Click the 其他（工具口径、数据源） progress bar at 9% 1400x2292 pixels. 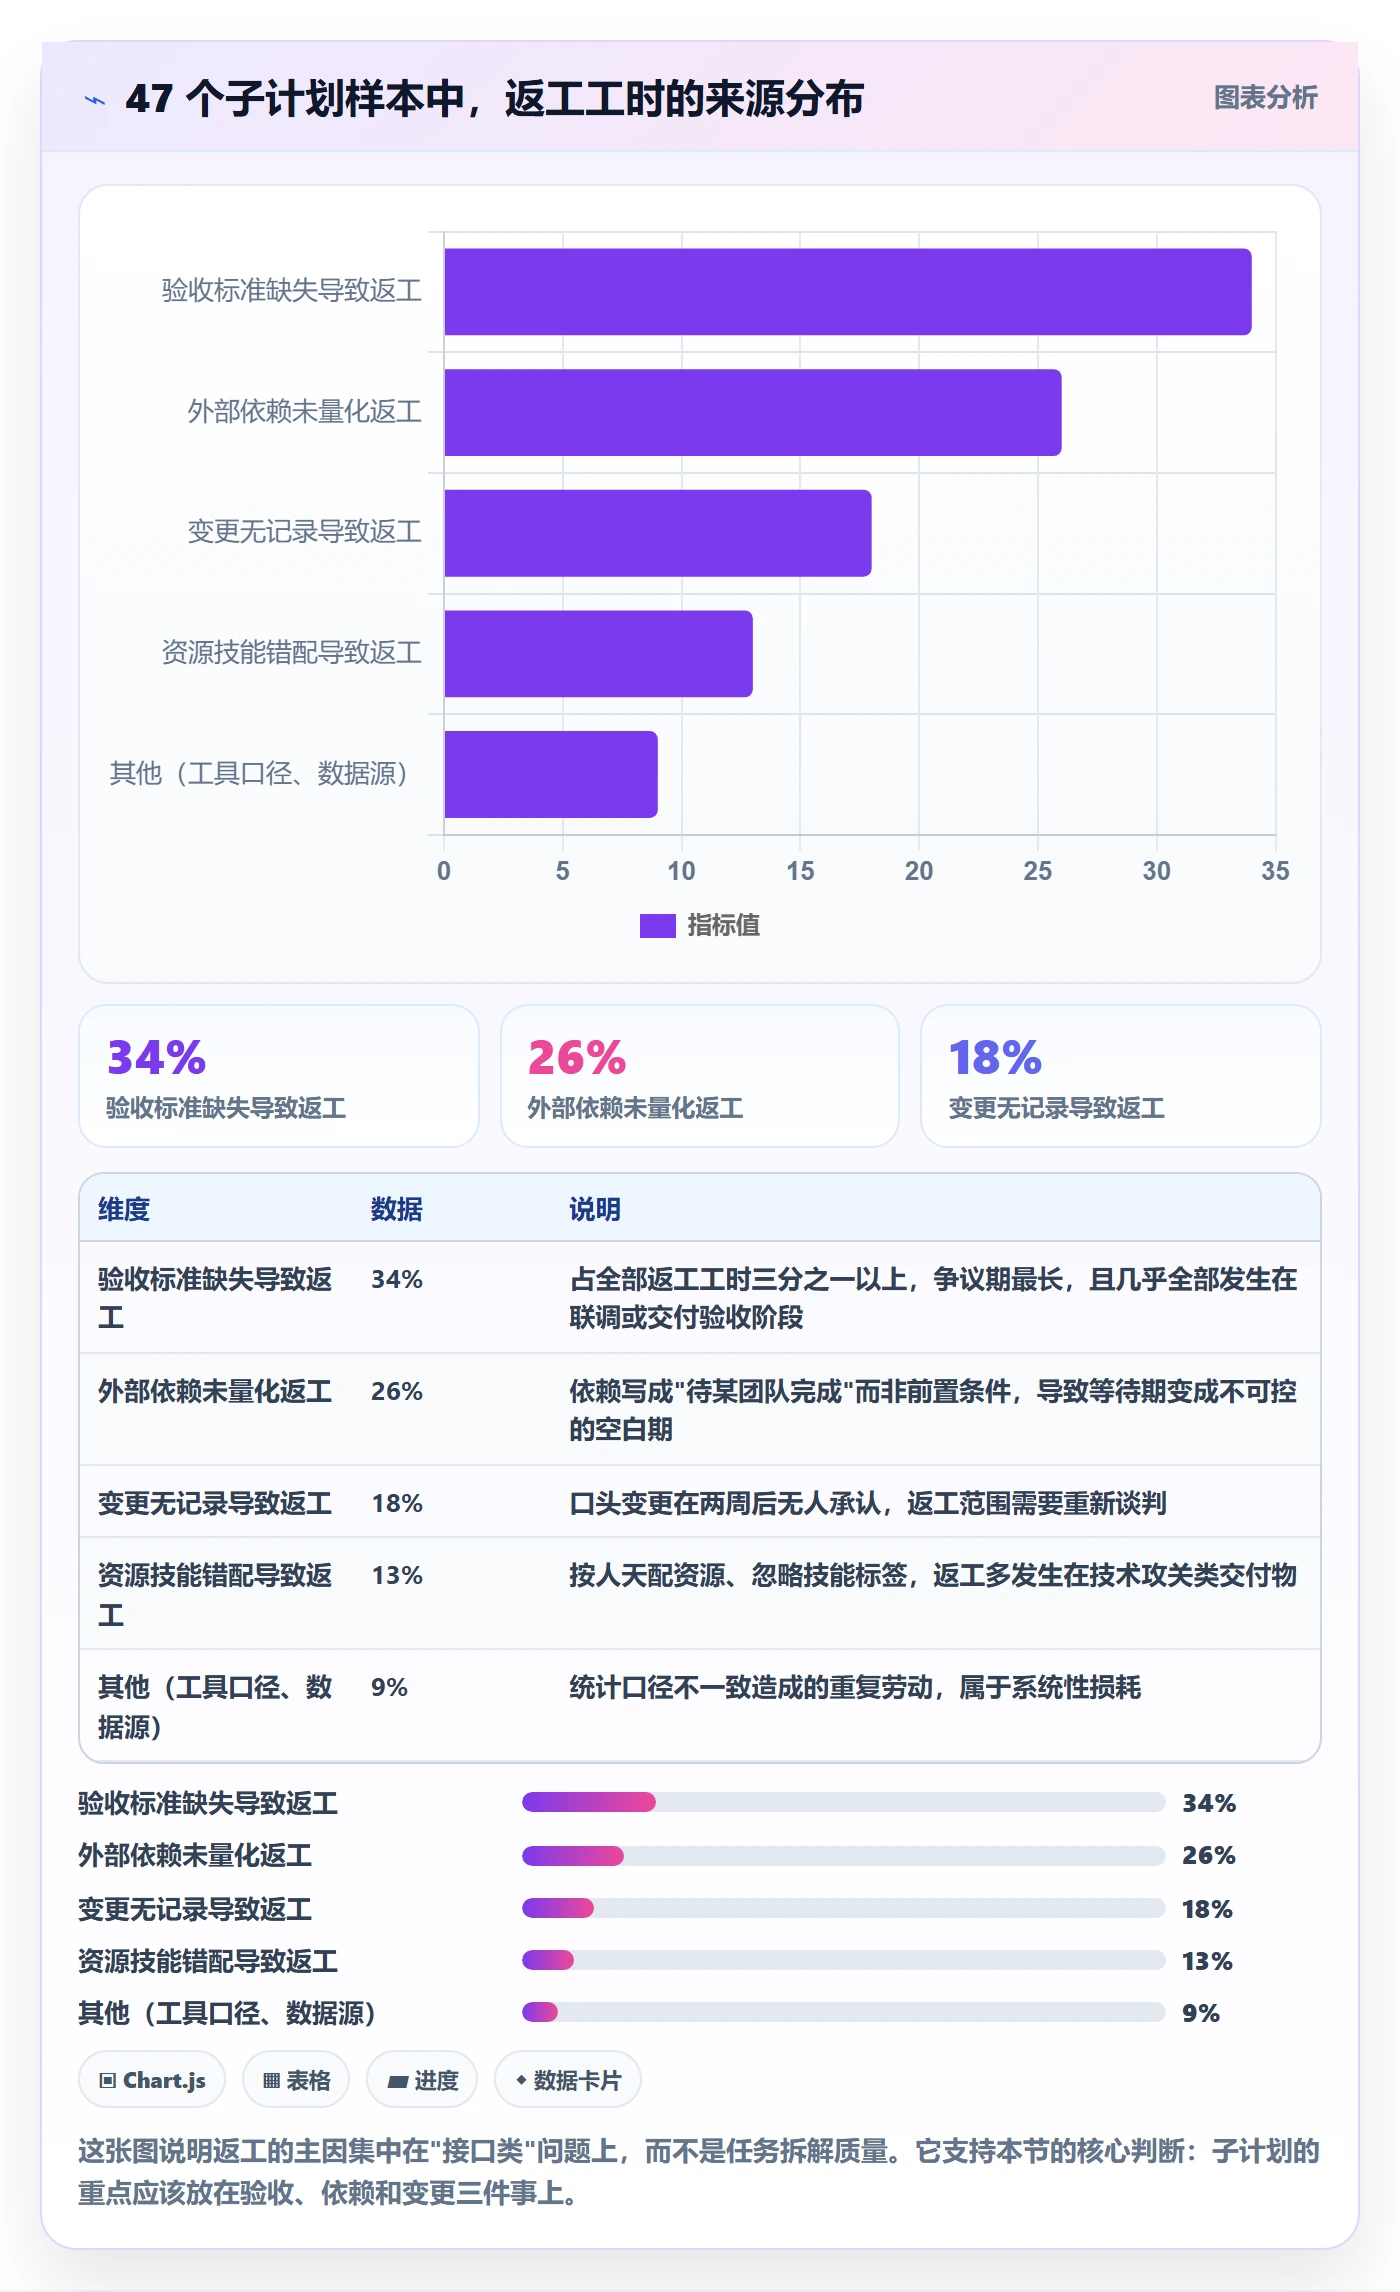pos(843,2012)
